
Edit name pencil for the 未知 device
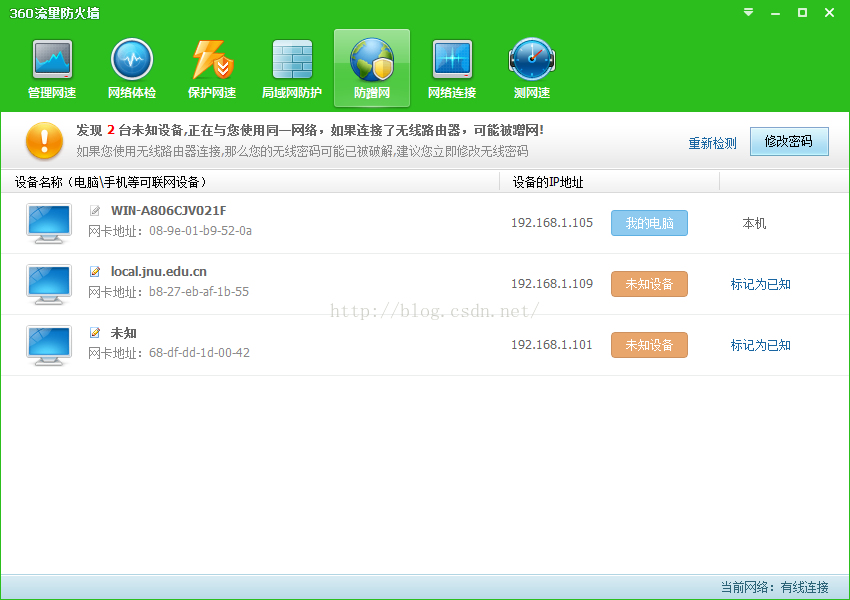[x=95, y=333]
